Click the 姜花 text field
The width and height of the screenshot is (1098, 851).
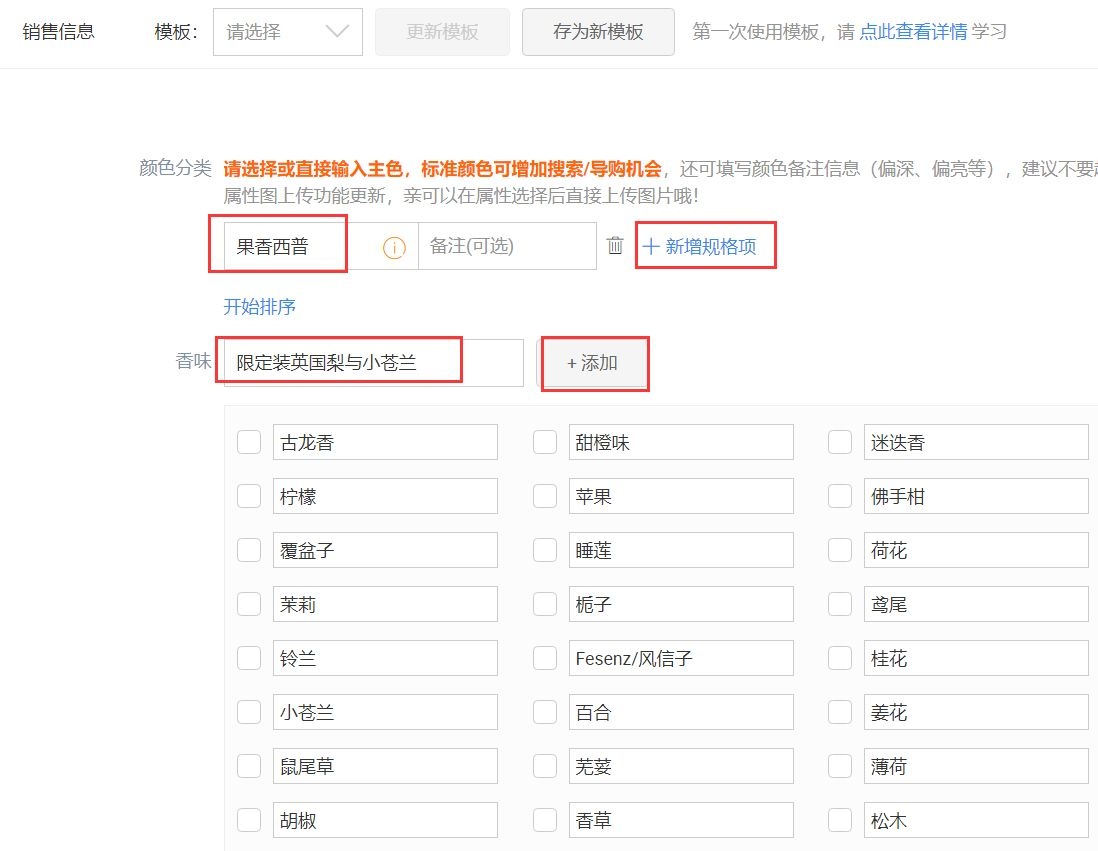tap(976, 712)
